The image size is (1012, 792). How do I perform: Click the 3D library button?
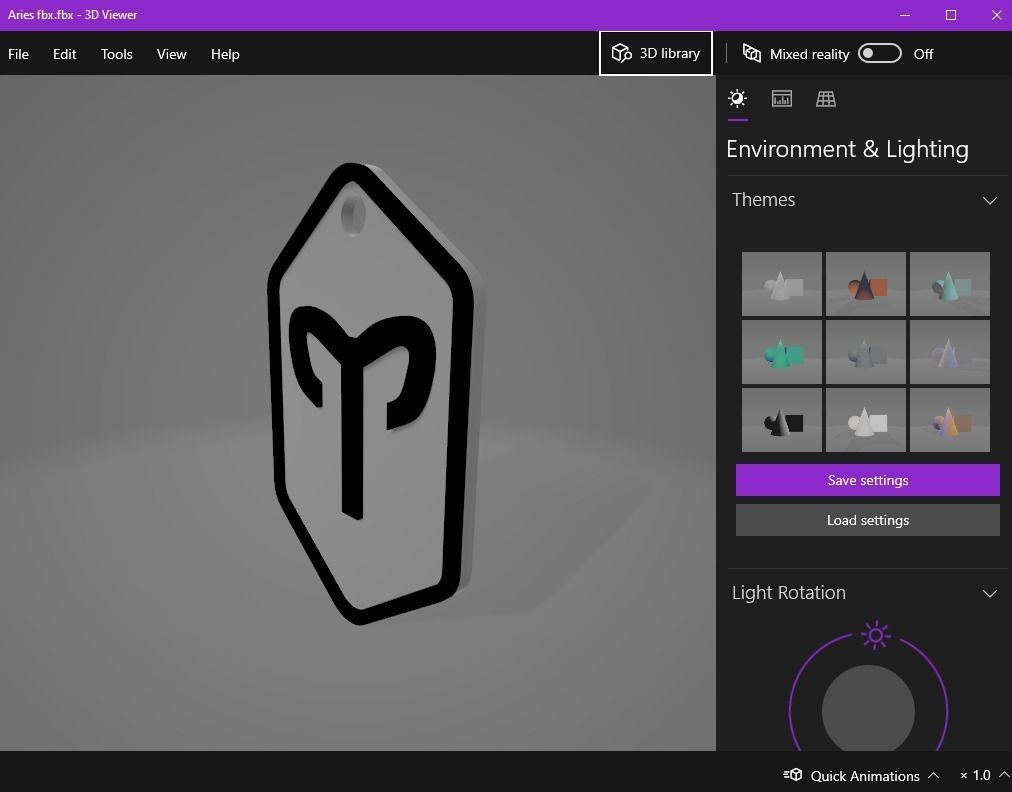(656, 54)
